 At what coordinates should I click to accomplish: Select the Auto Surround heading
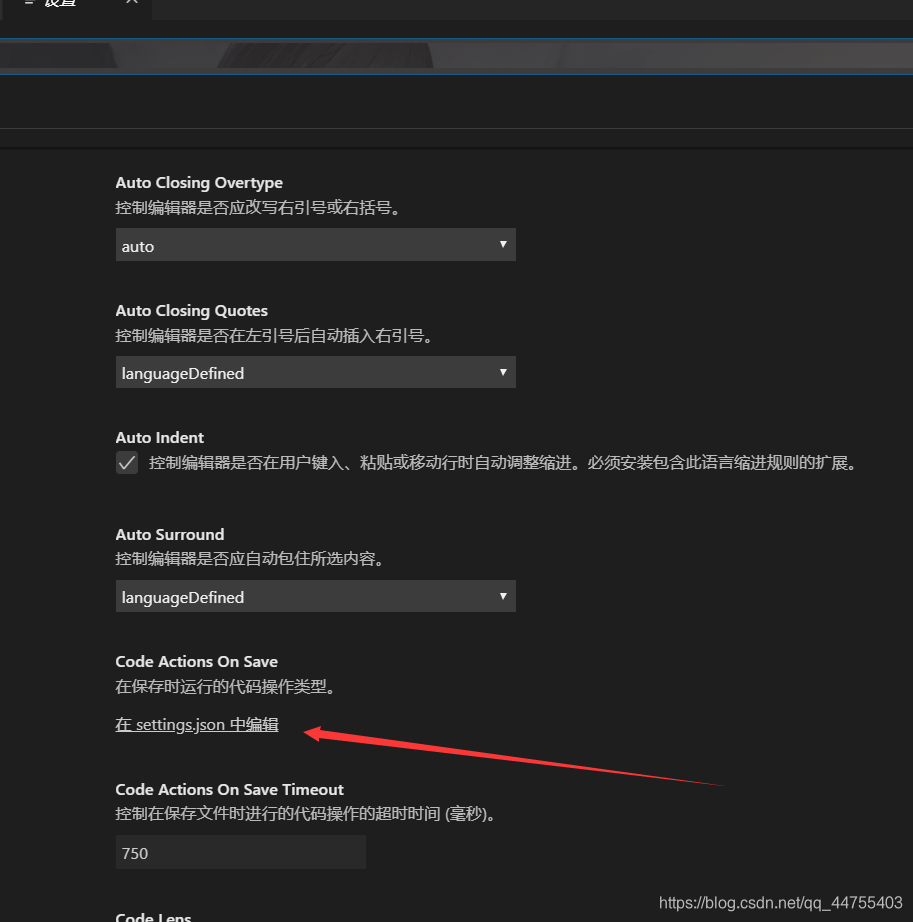click(170, 535)
